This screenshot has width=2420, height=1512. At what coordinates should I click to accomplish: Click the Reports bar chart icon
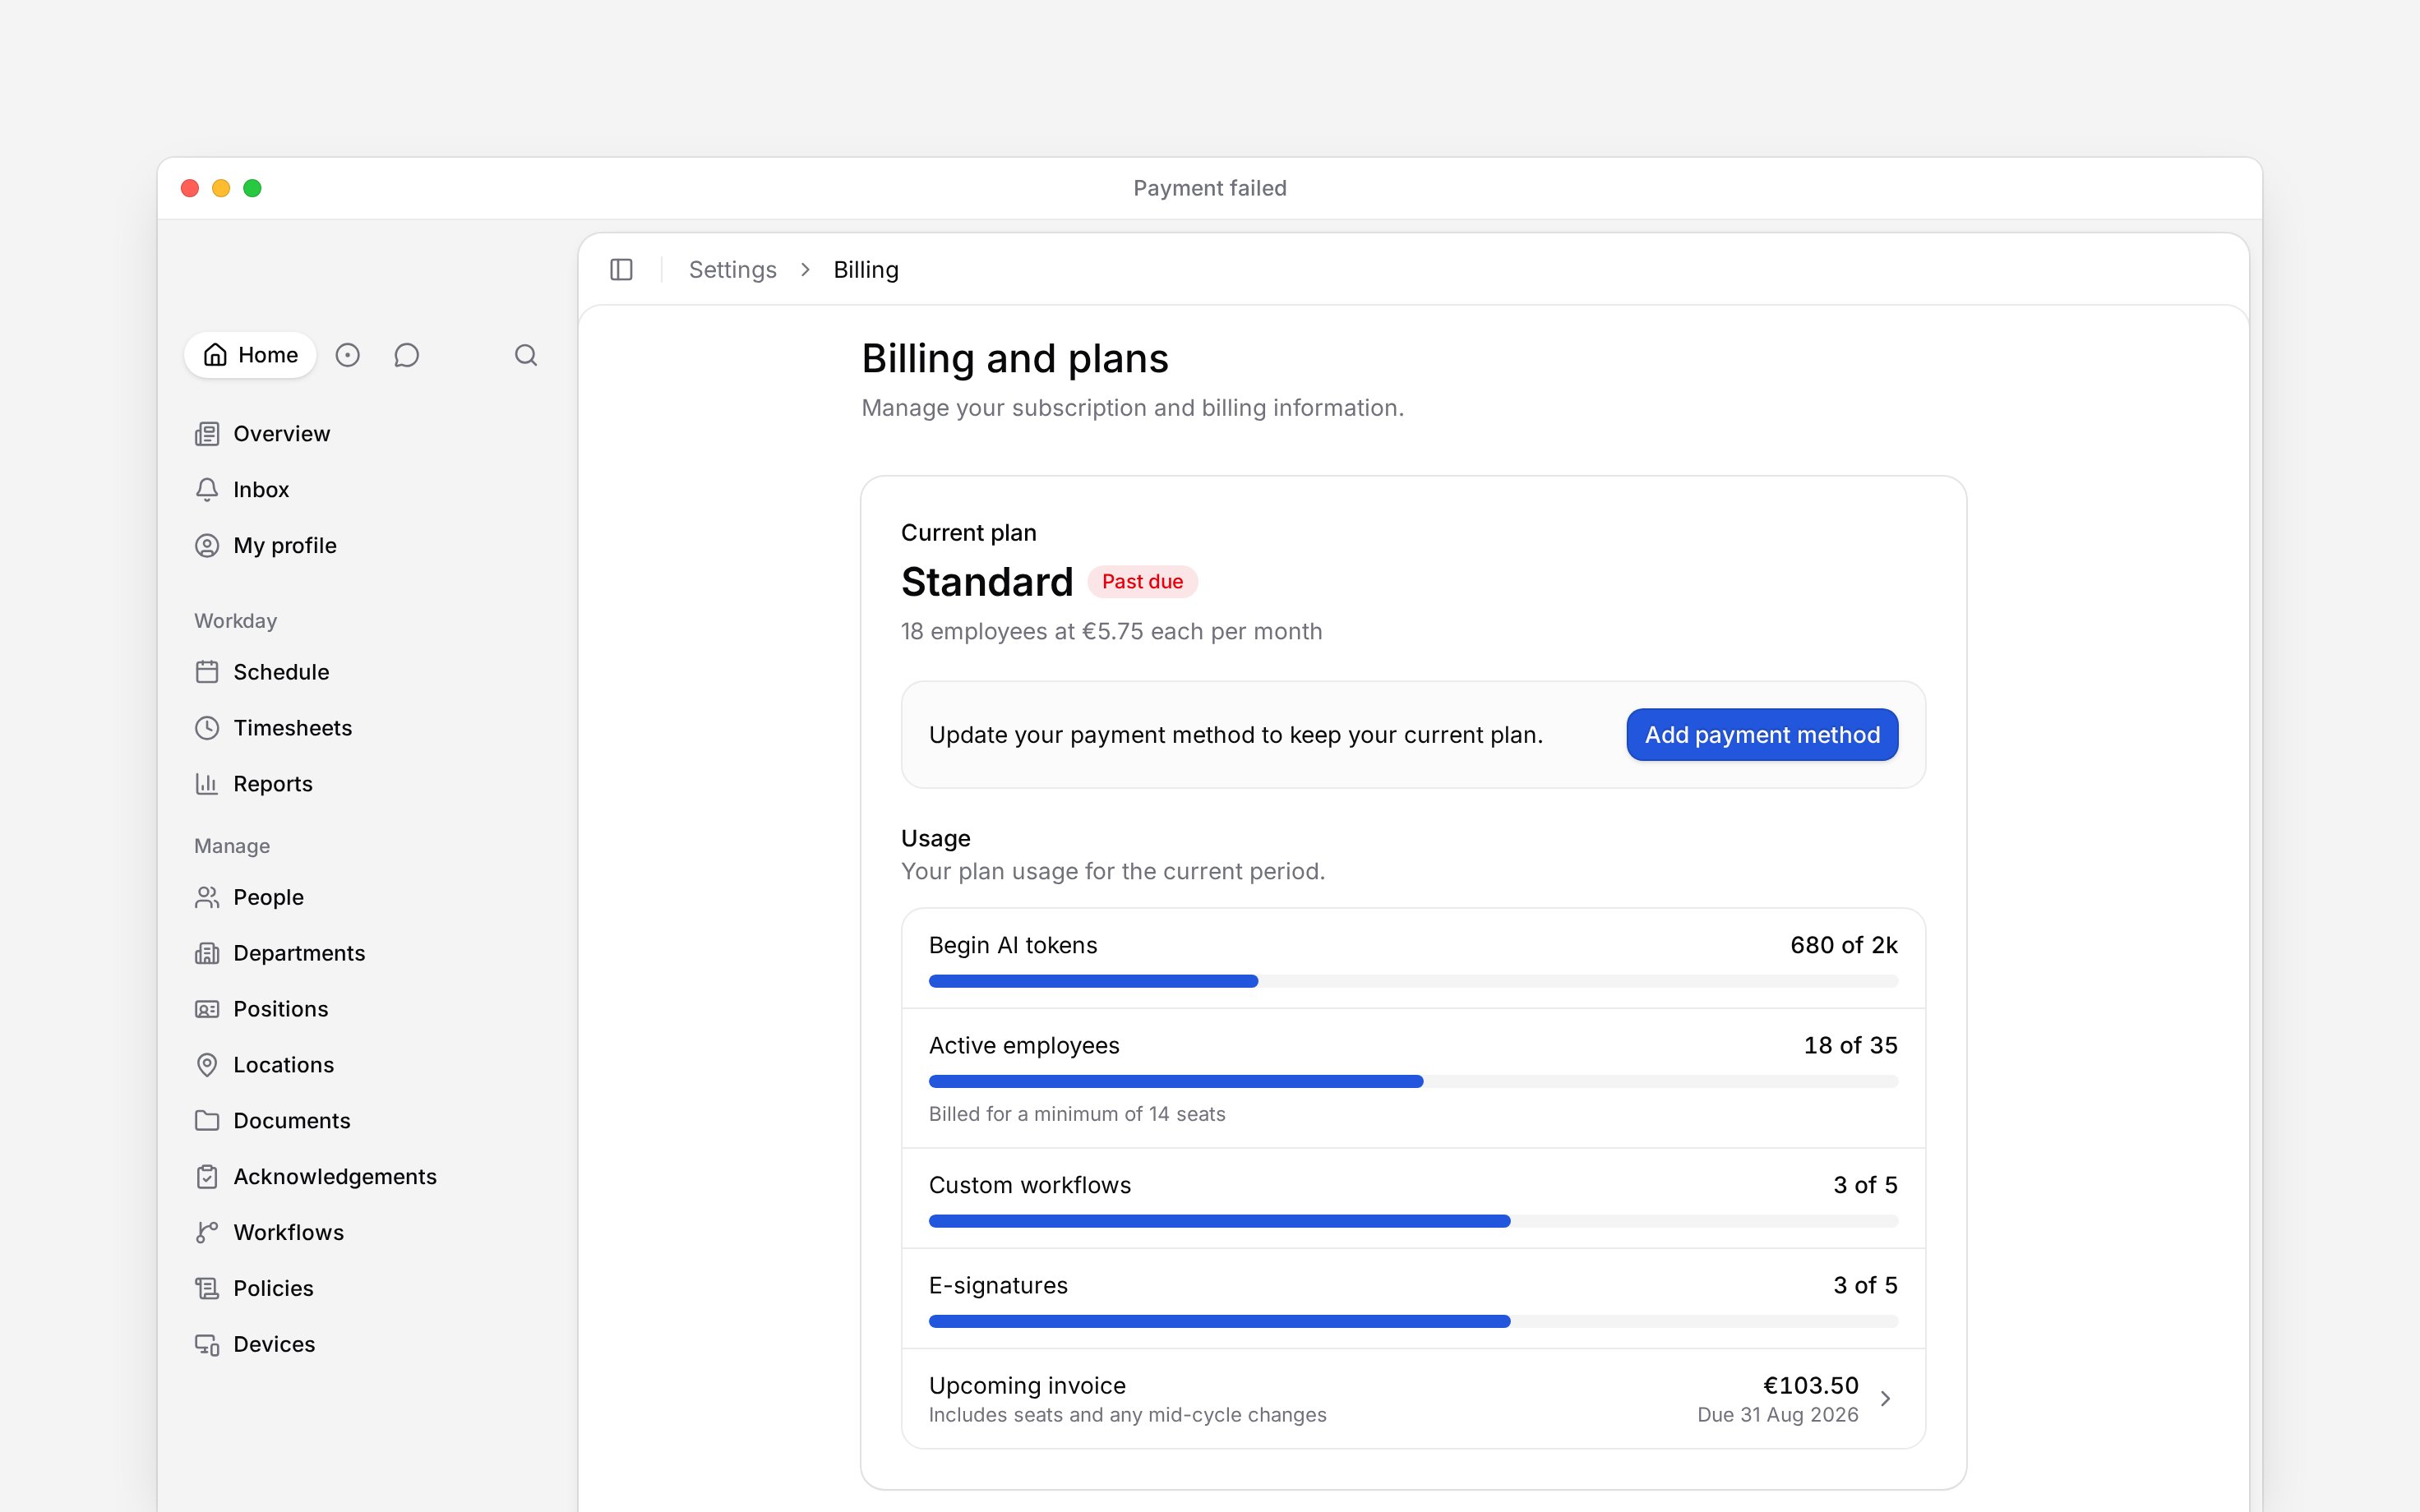point(207,784)
